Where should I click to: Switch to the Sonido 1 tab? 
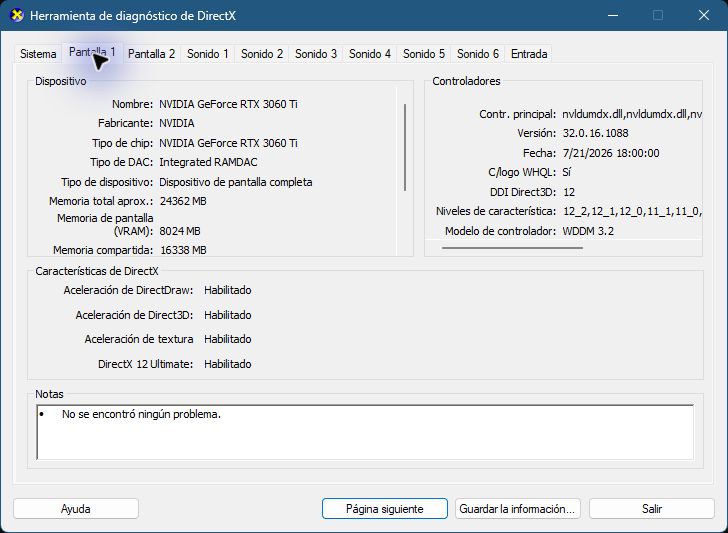click(208, 54)
